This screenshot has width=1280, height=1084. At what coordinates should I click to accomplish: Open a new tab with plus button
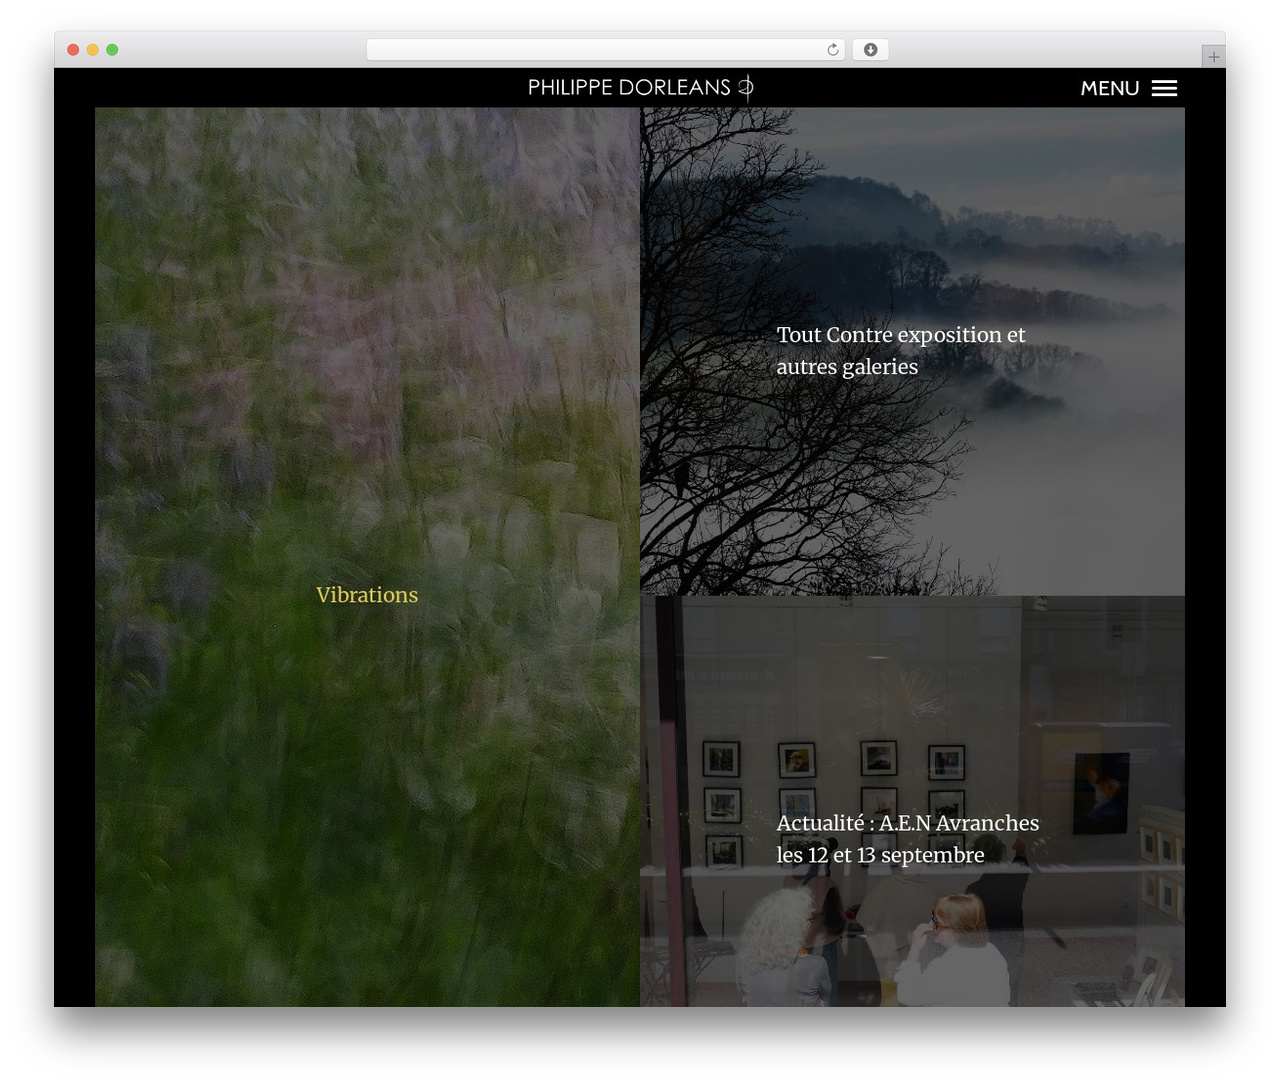(1213, 57)
